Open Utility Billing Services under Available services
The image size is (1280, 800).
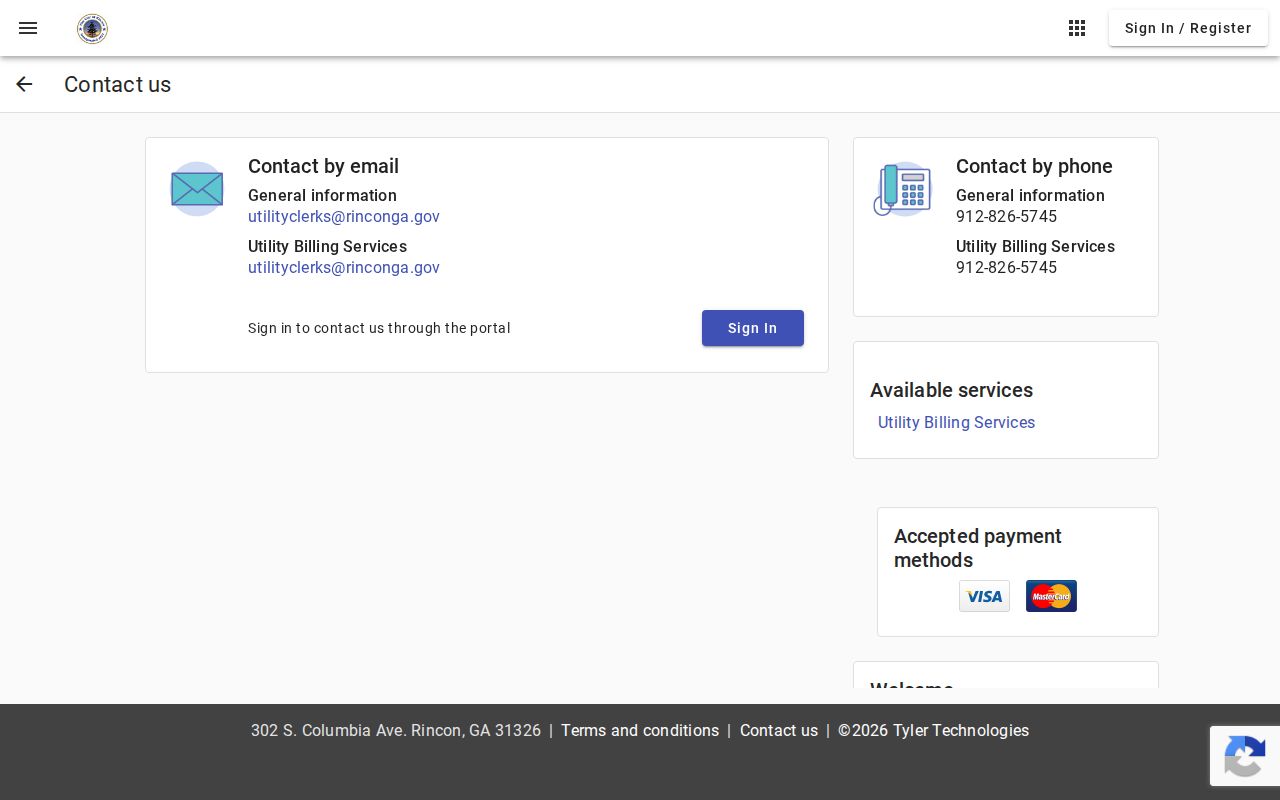956,422
